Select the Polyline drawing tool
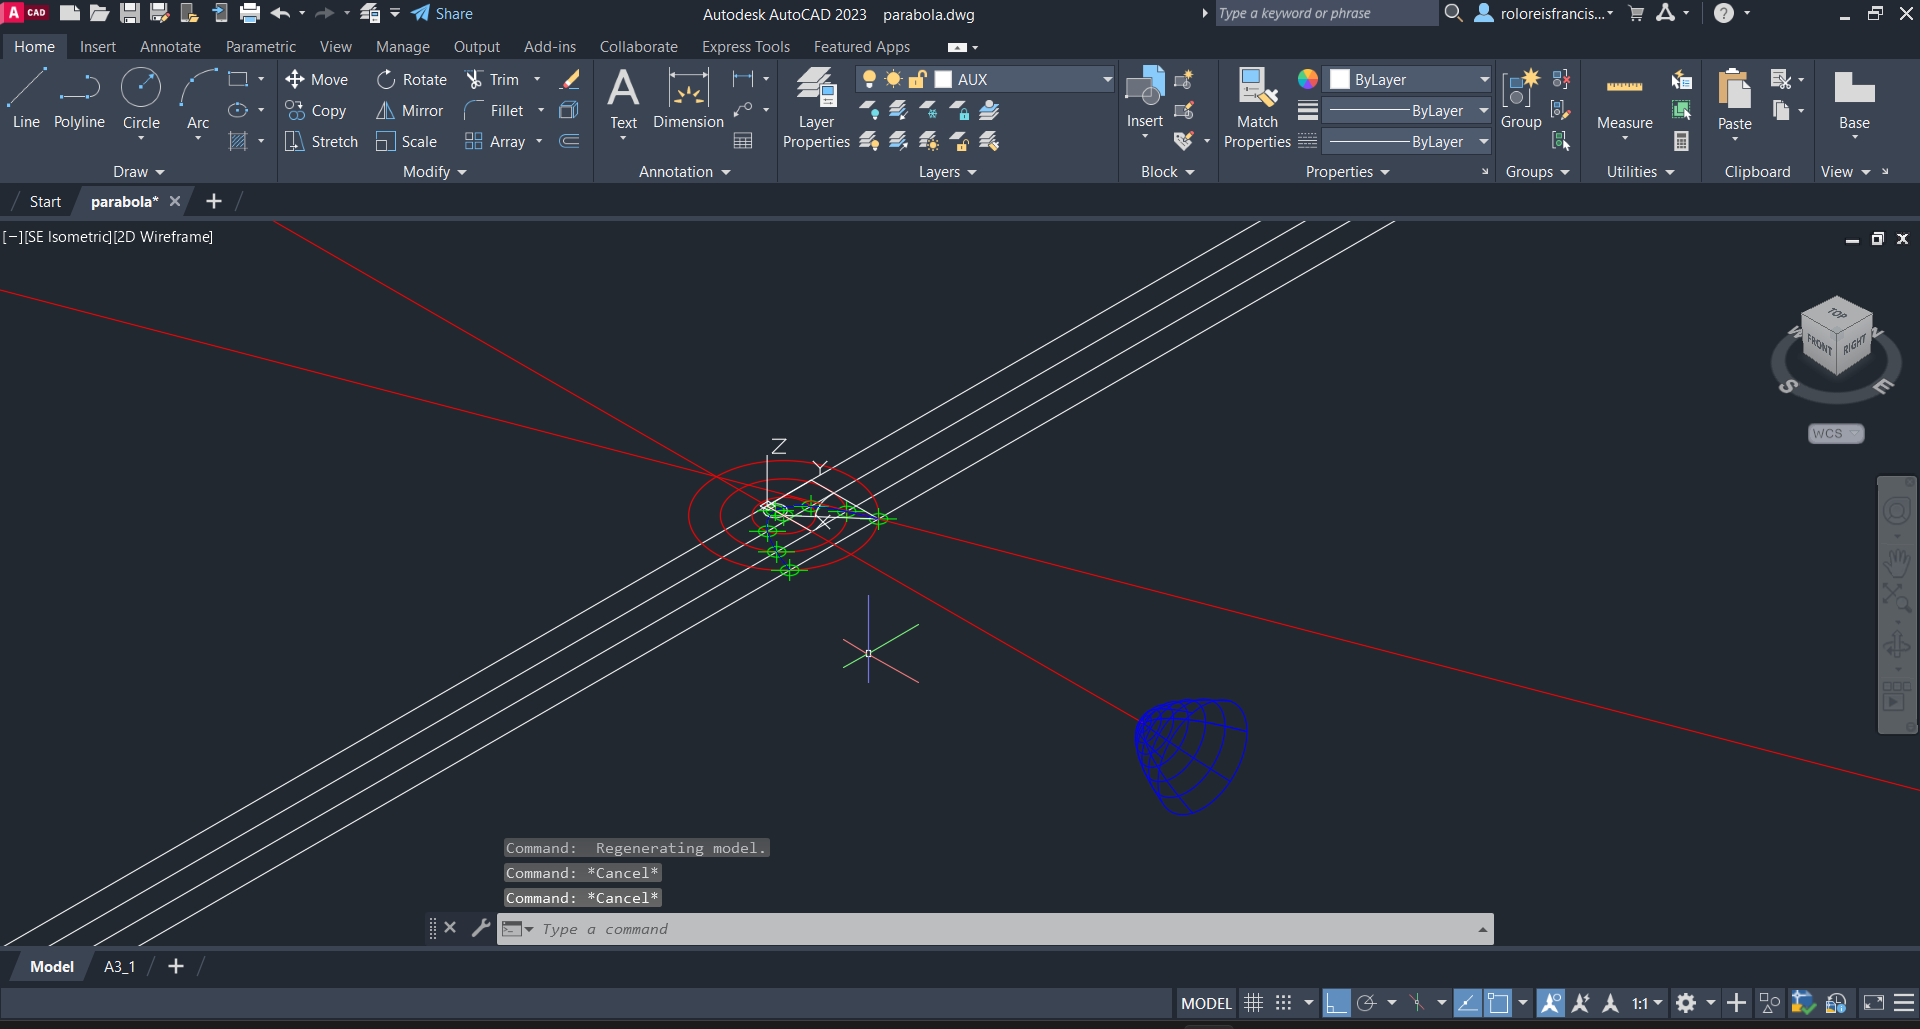 pyautogui.click(x=79, y=99)
